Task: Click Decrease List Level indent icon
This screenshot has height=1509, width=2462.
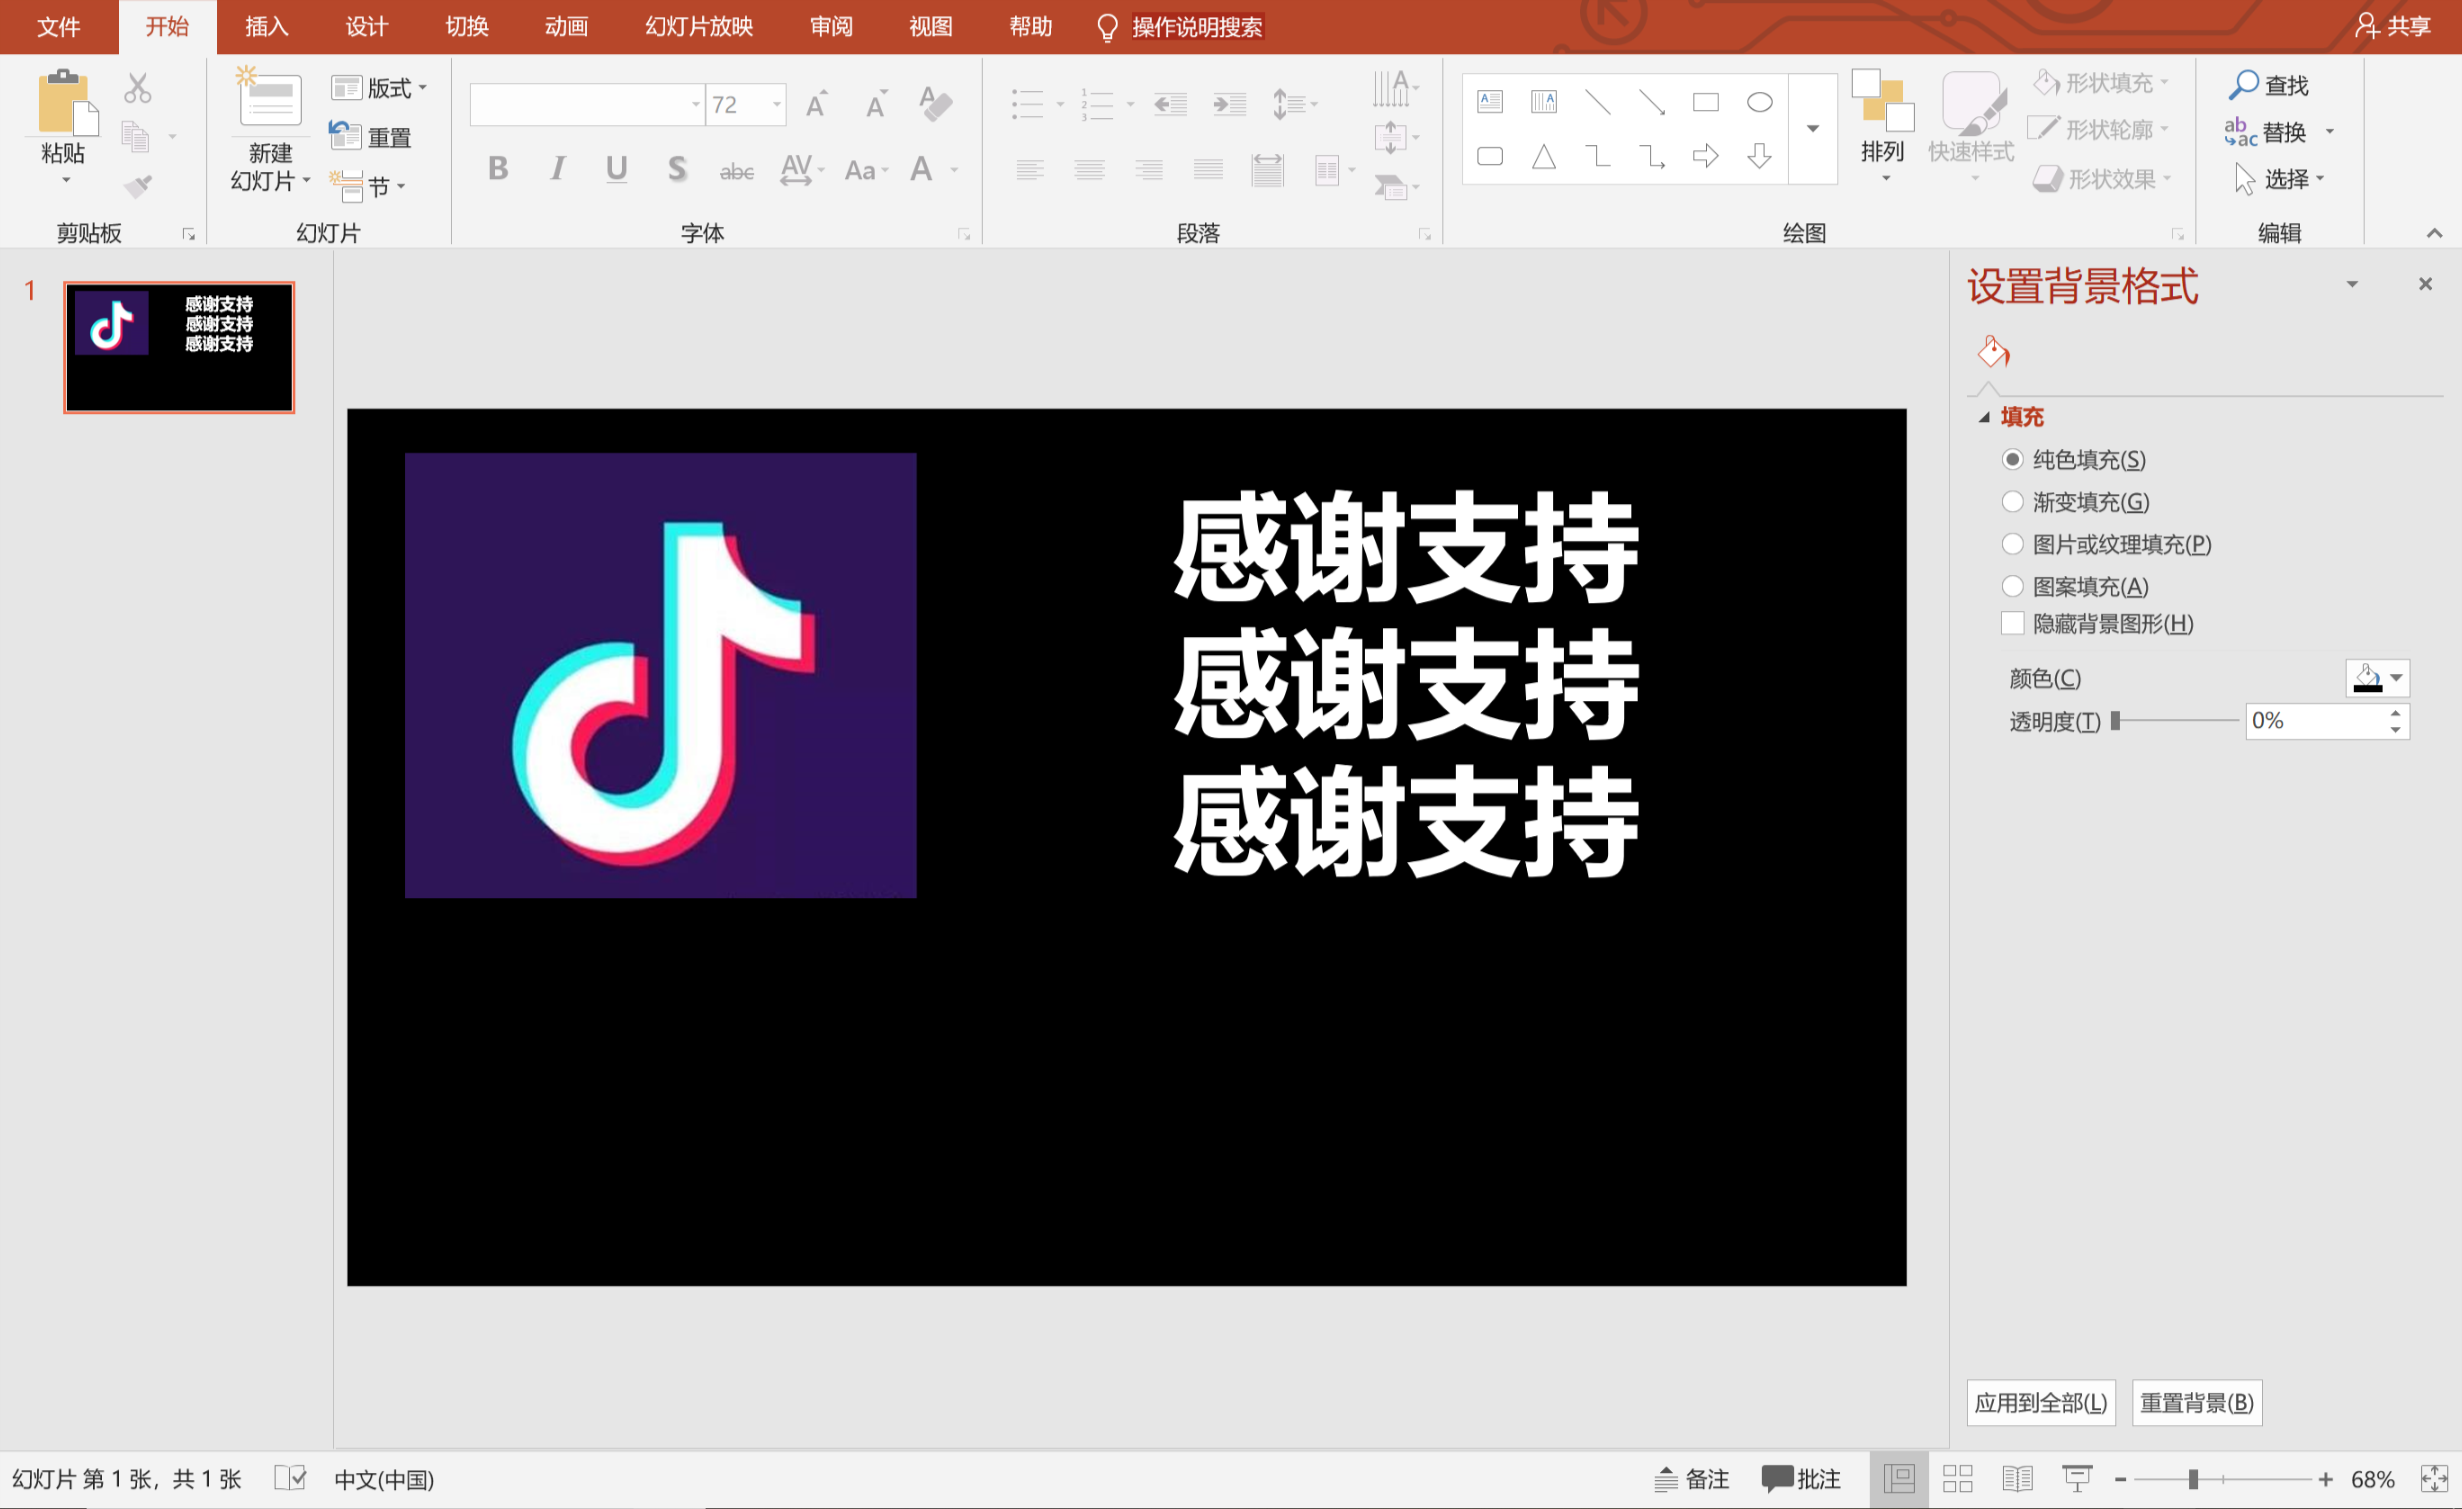Action: click(x=1170, y=104)
